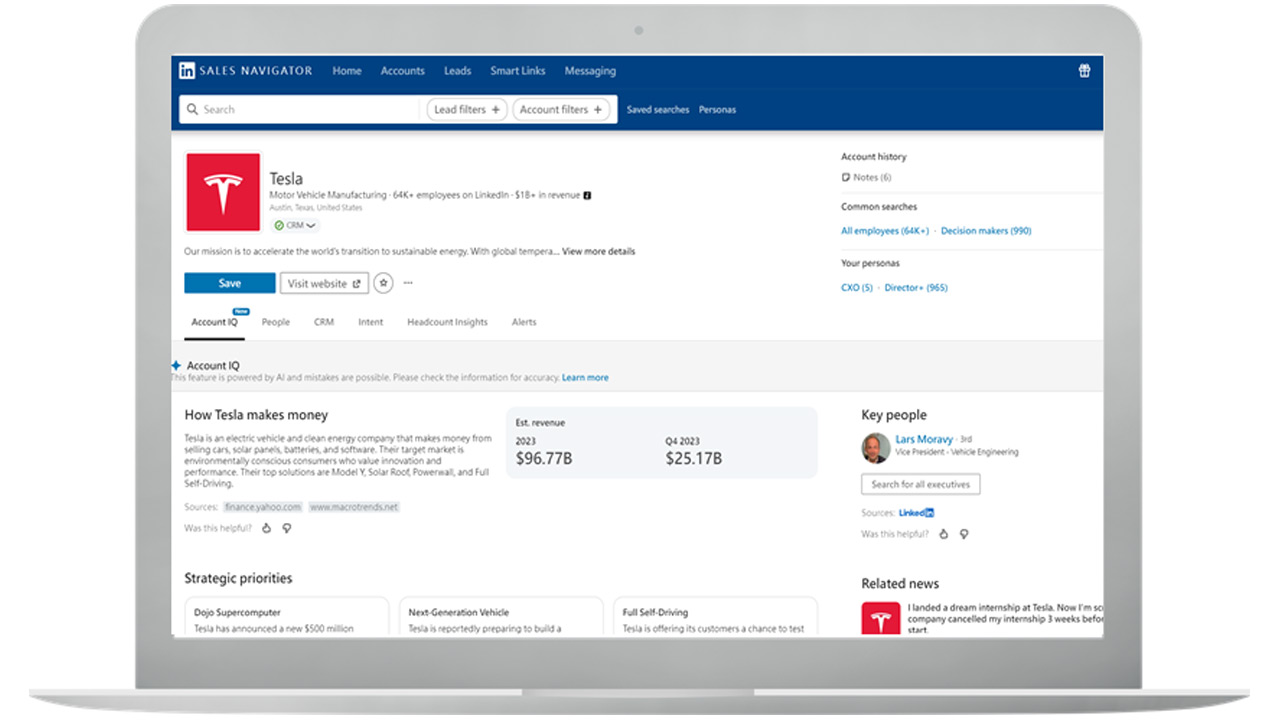The image size is (1280, 720).
Task: Click the 2023 revenue $96.77B value
Action: (544, 458)
